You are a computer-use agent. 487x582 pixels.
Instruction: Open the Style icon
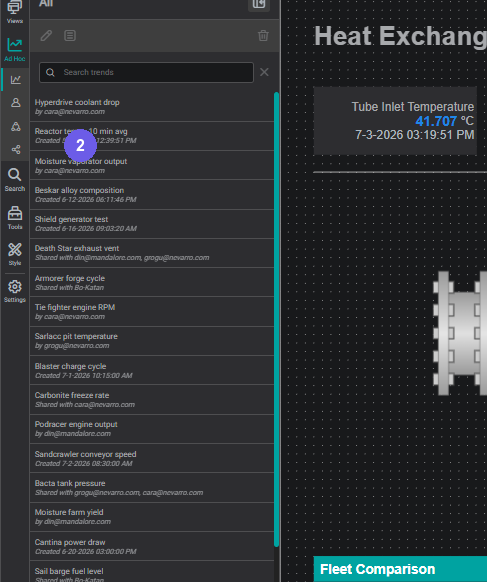click(14, 254)
